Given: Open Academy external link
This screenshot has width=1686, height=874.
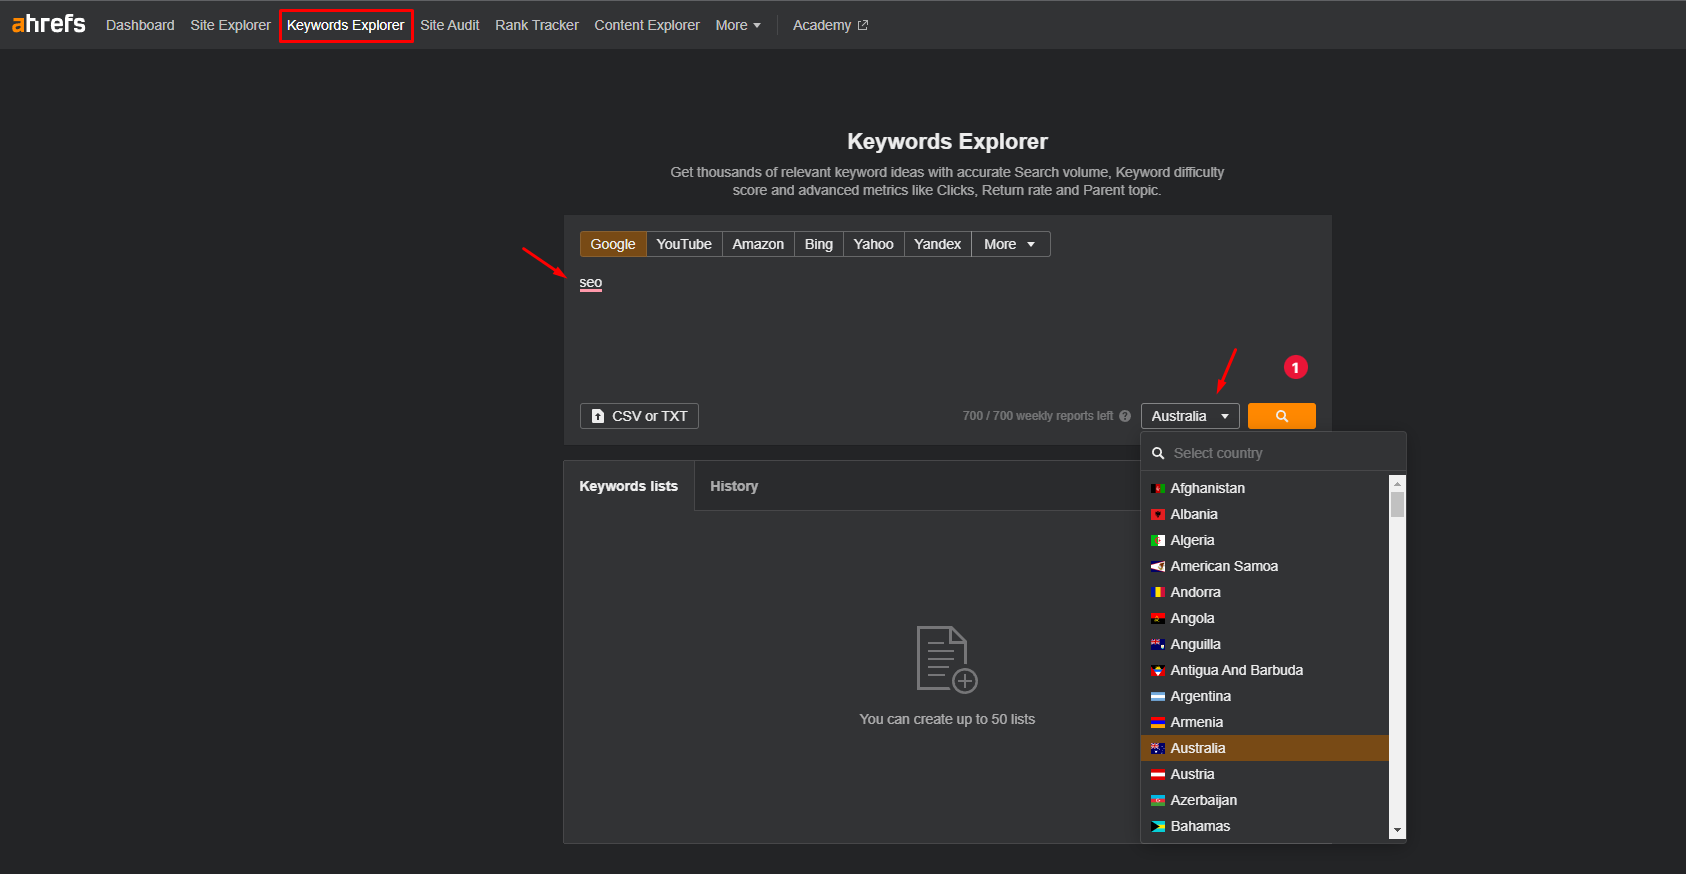Looking at the screenshot, I should tap(830, 25).
